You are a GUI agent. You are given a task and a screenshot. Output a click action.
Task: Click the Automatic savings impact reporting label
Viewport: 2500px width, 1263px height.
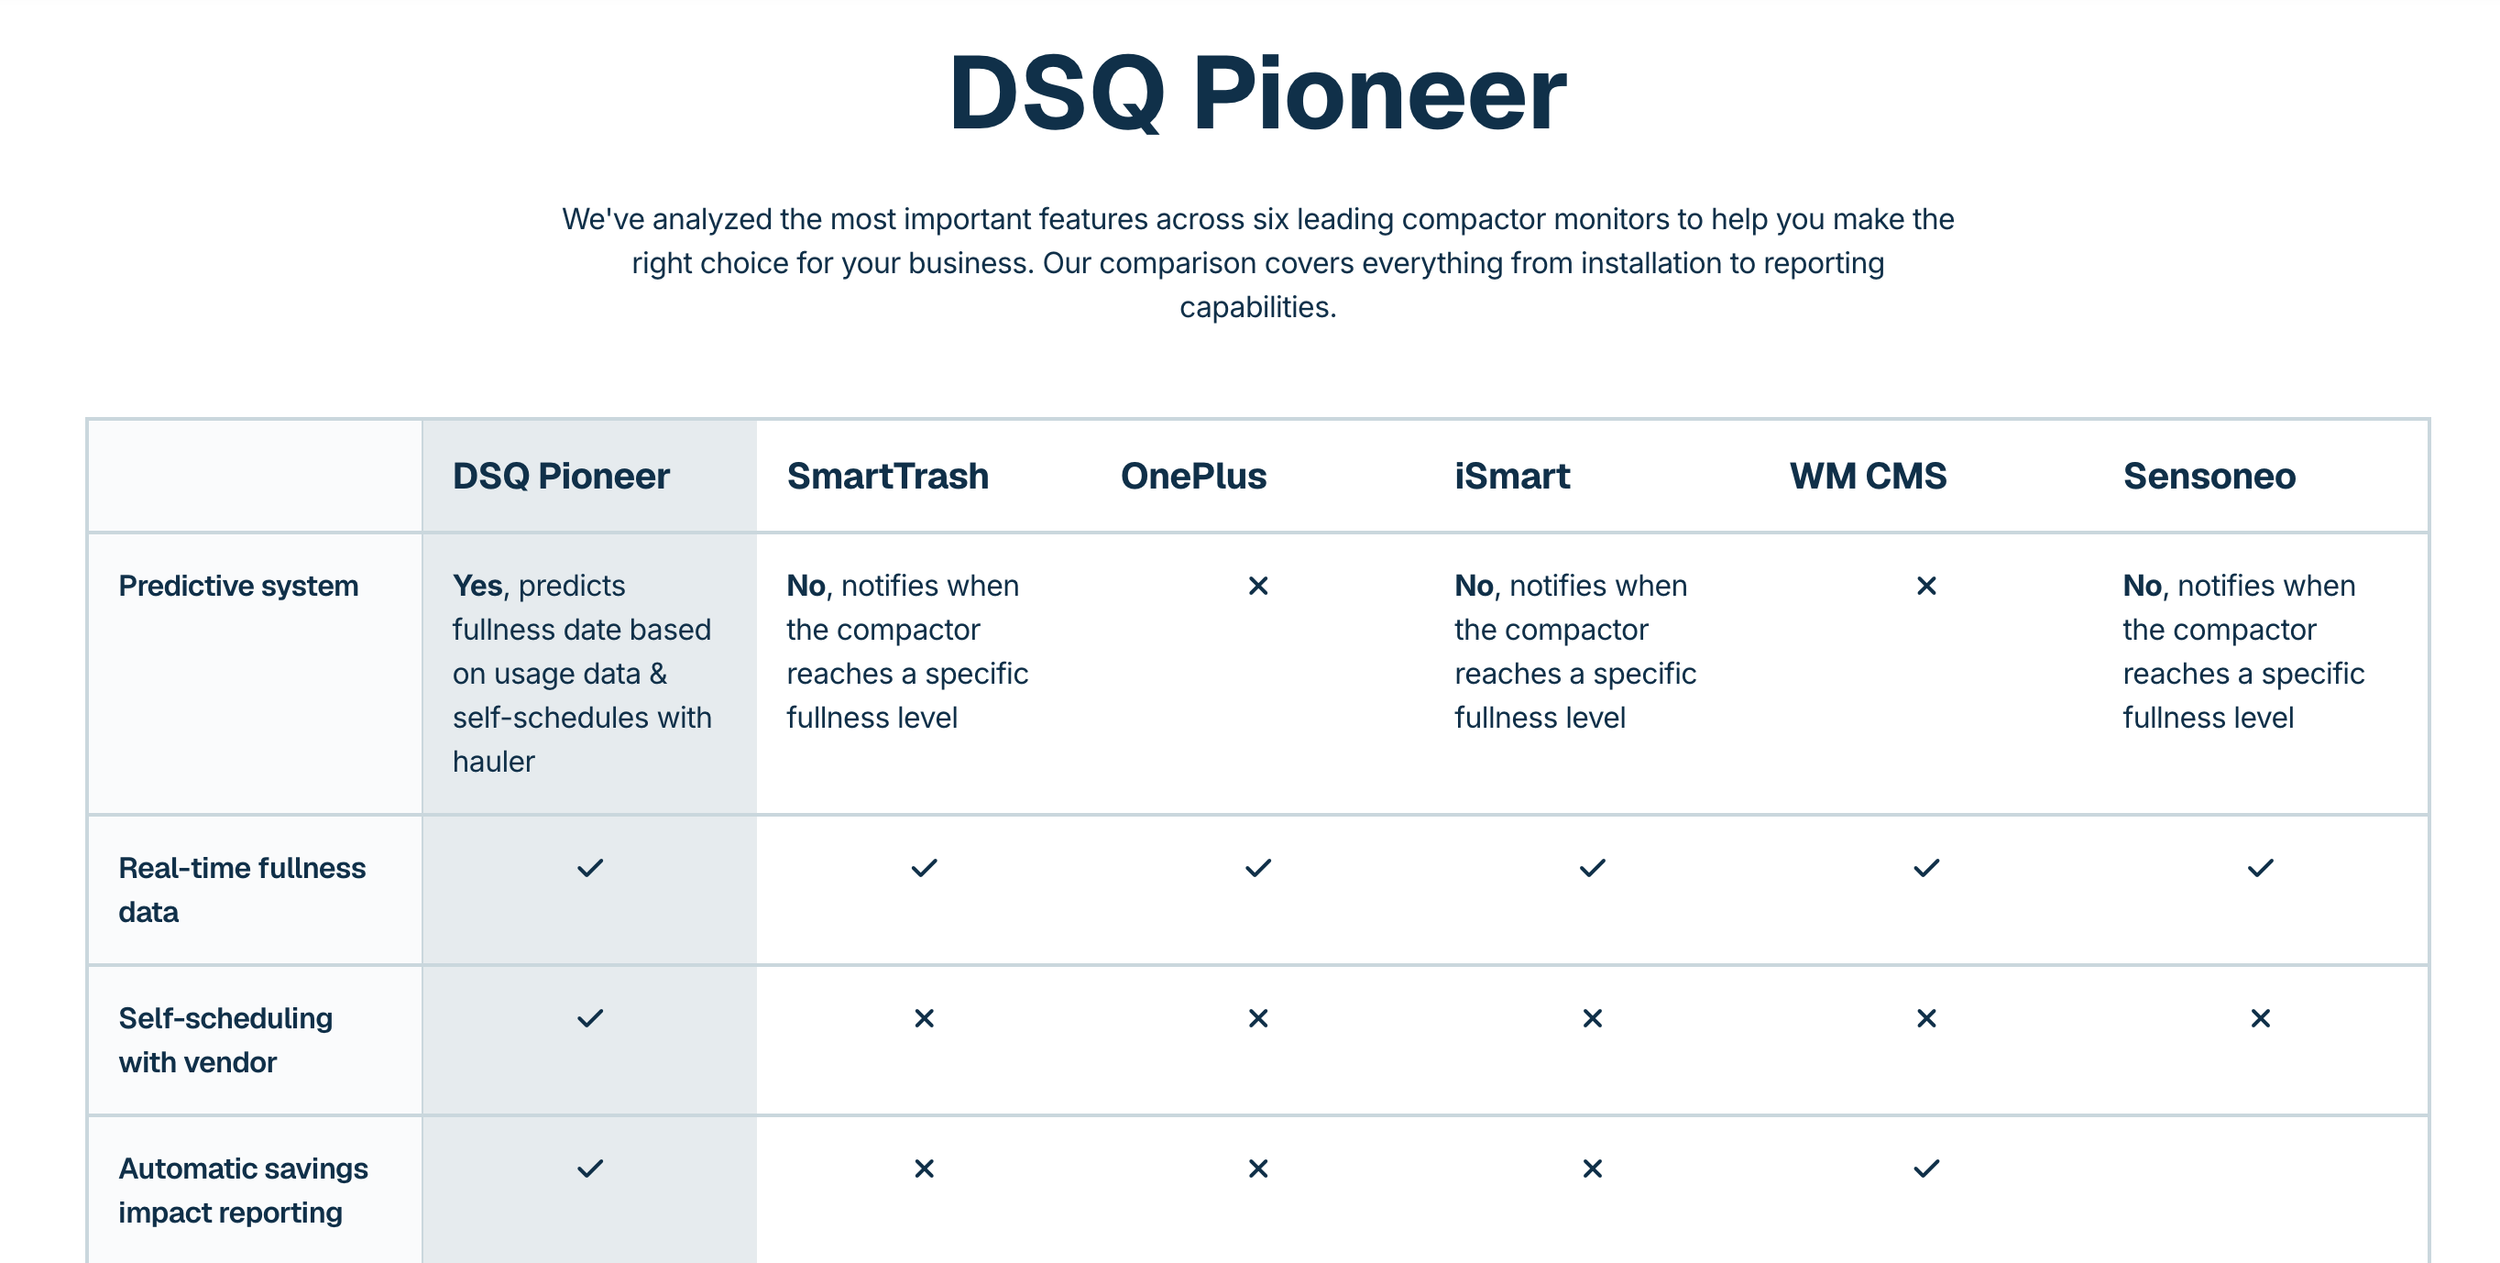(x=243, y=1190)
